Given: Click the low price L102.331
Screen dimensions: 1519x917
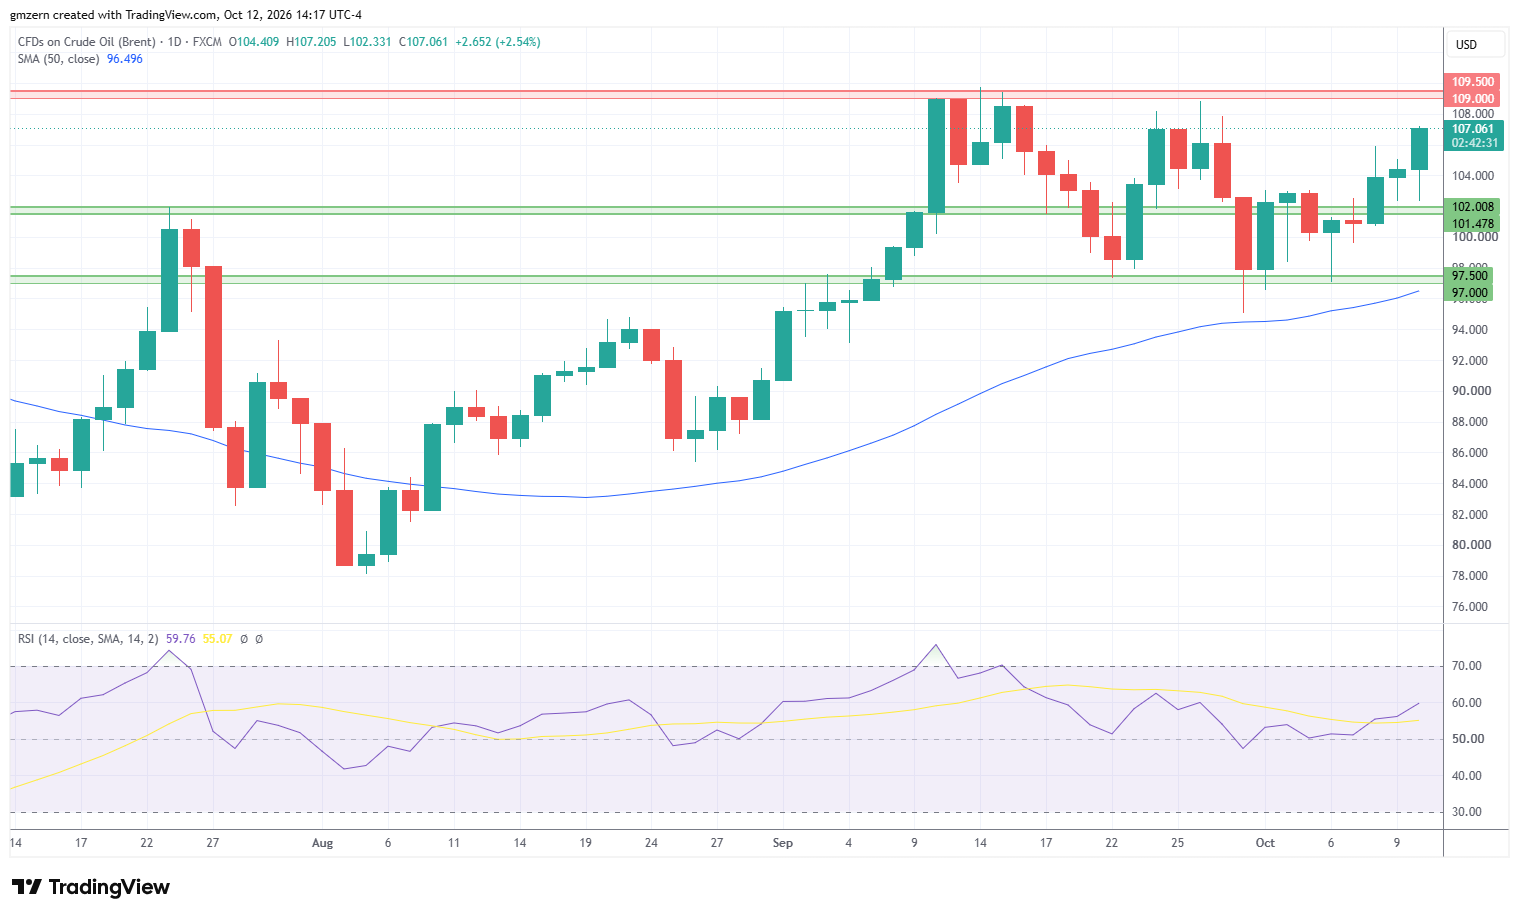Looking at the screenshot, I should [x=367, y=42].
